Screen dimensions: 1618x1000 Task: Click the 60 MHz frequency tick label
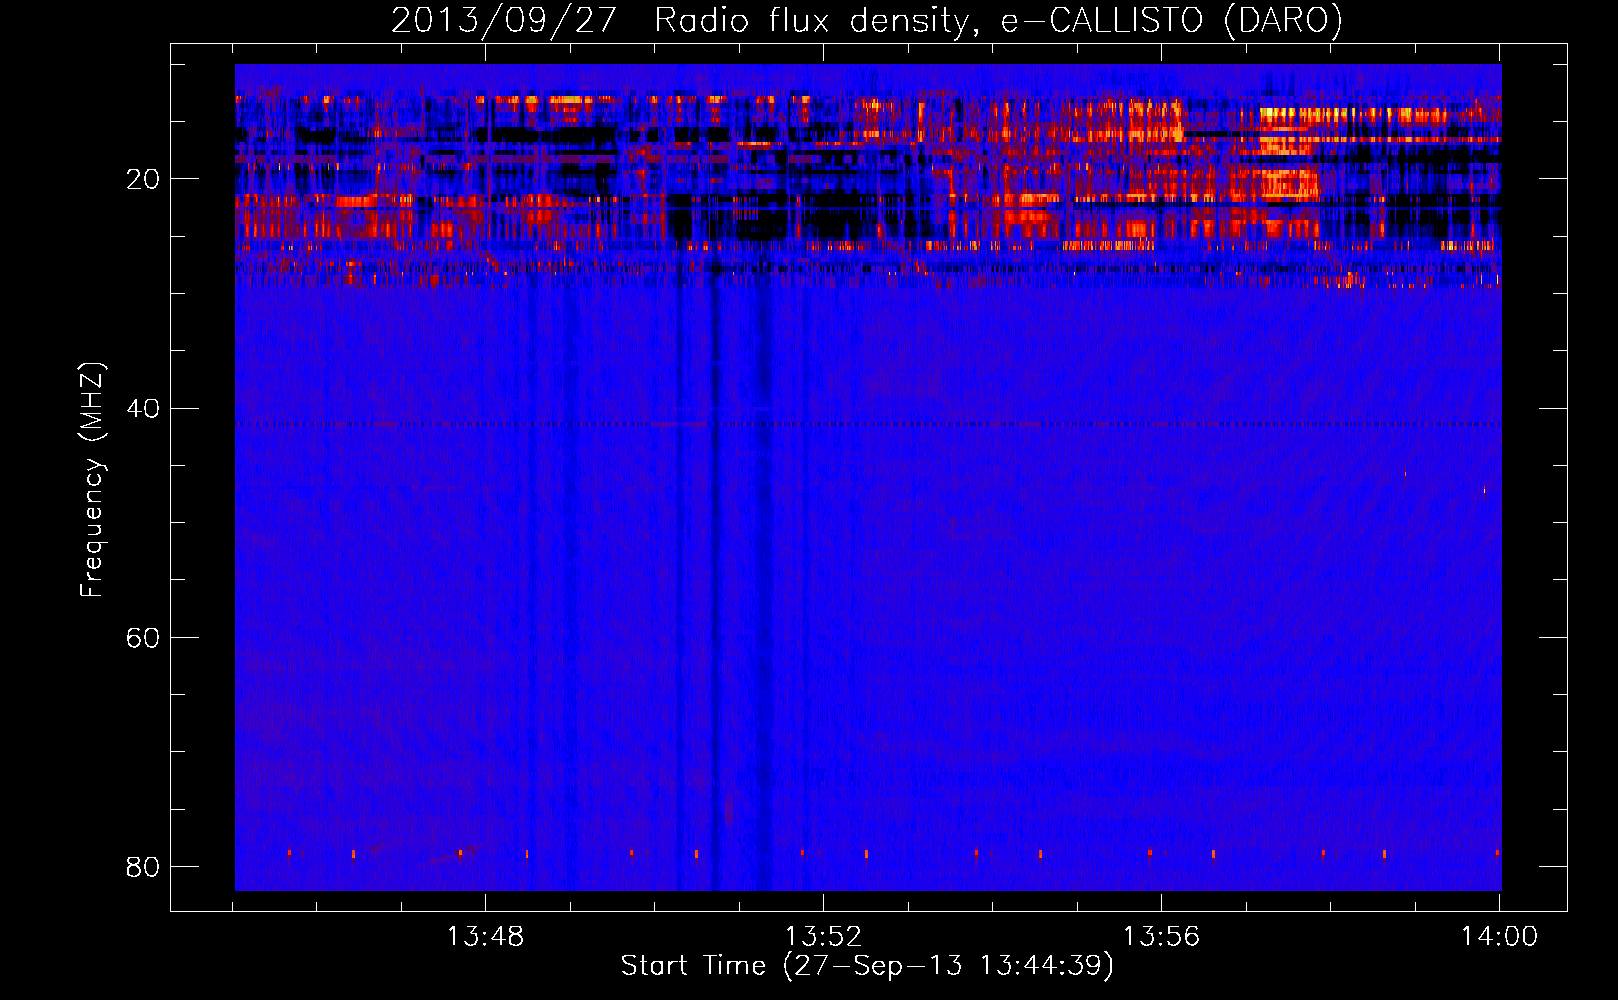(143, 638)
